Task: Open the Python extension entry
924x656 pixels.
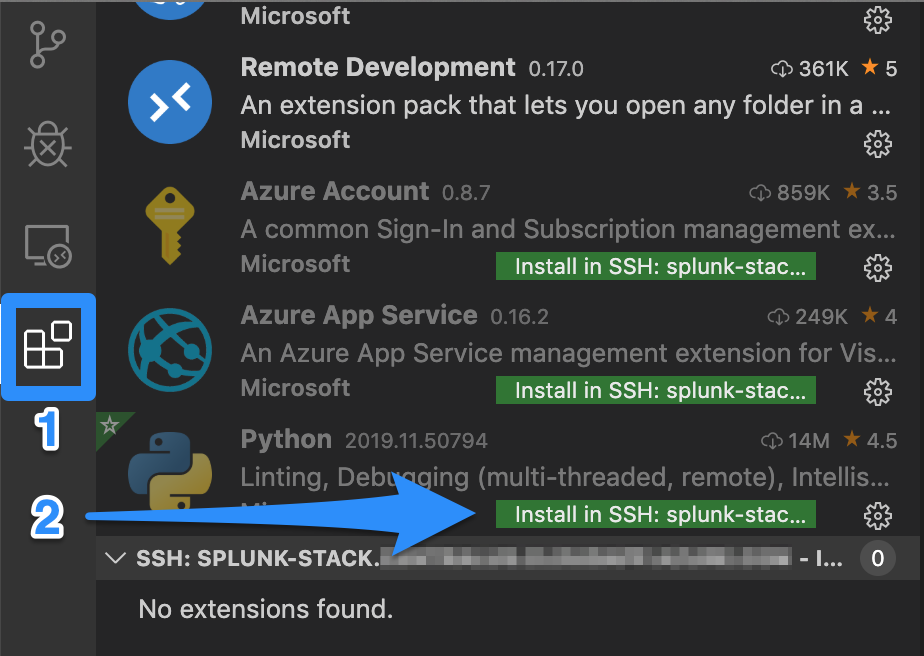Action: coord(286,440)
